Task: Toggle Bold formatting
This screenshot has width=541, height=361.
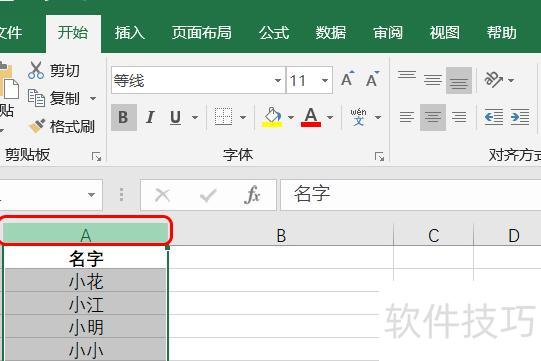Action: (124, 117)
